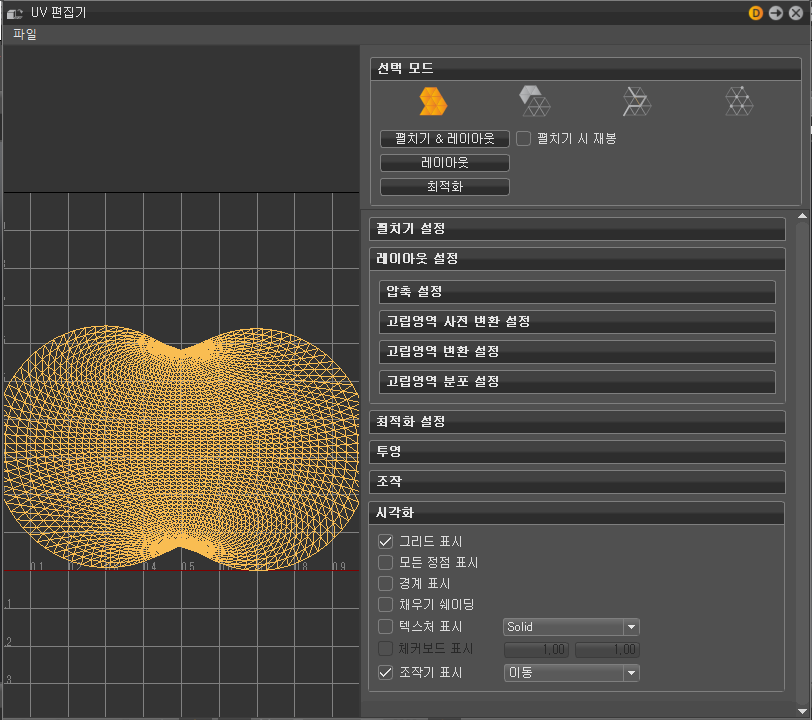812x720 pixels.
Task: Click the 최적화 button
Action: tap(444, 186)
